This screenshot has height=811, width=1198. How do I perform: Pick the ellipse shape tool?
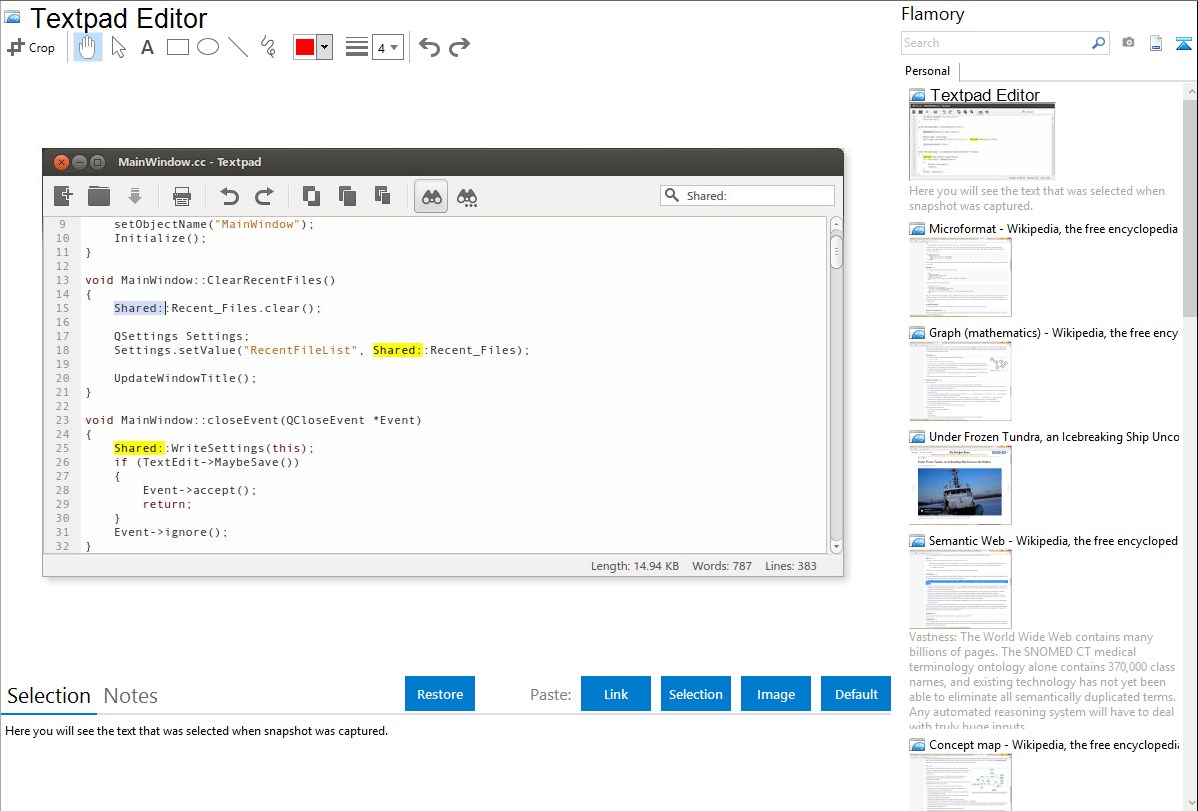click(208, 47)
